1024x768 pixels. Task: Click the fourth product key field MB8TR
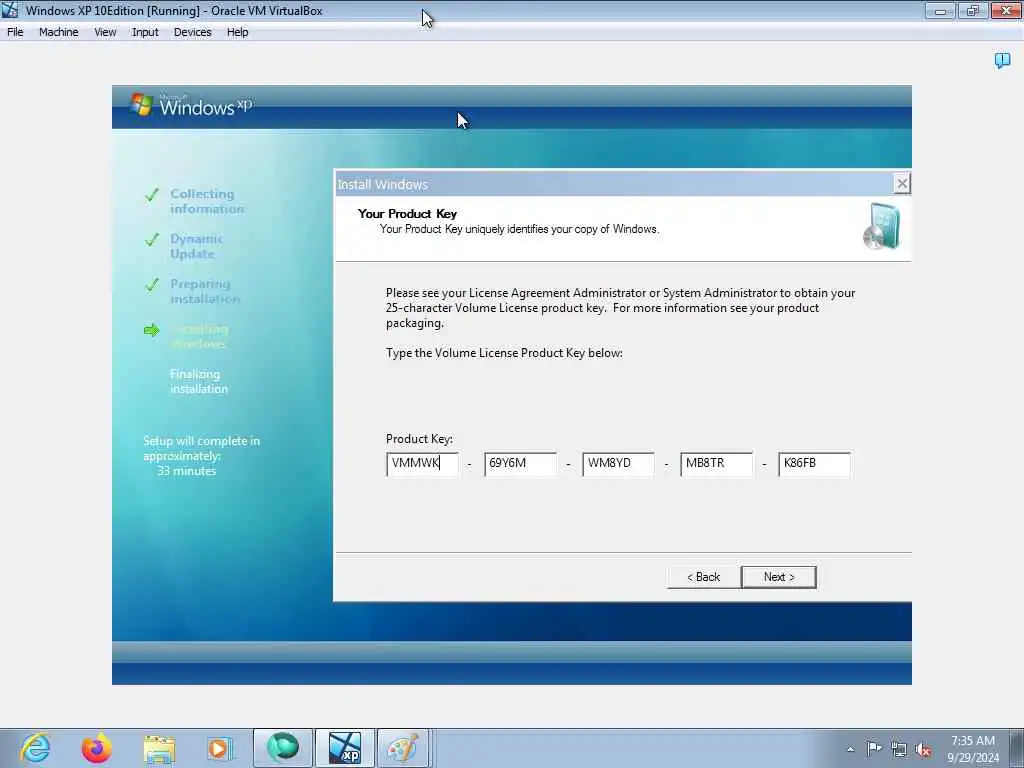(716, 464)
